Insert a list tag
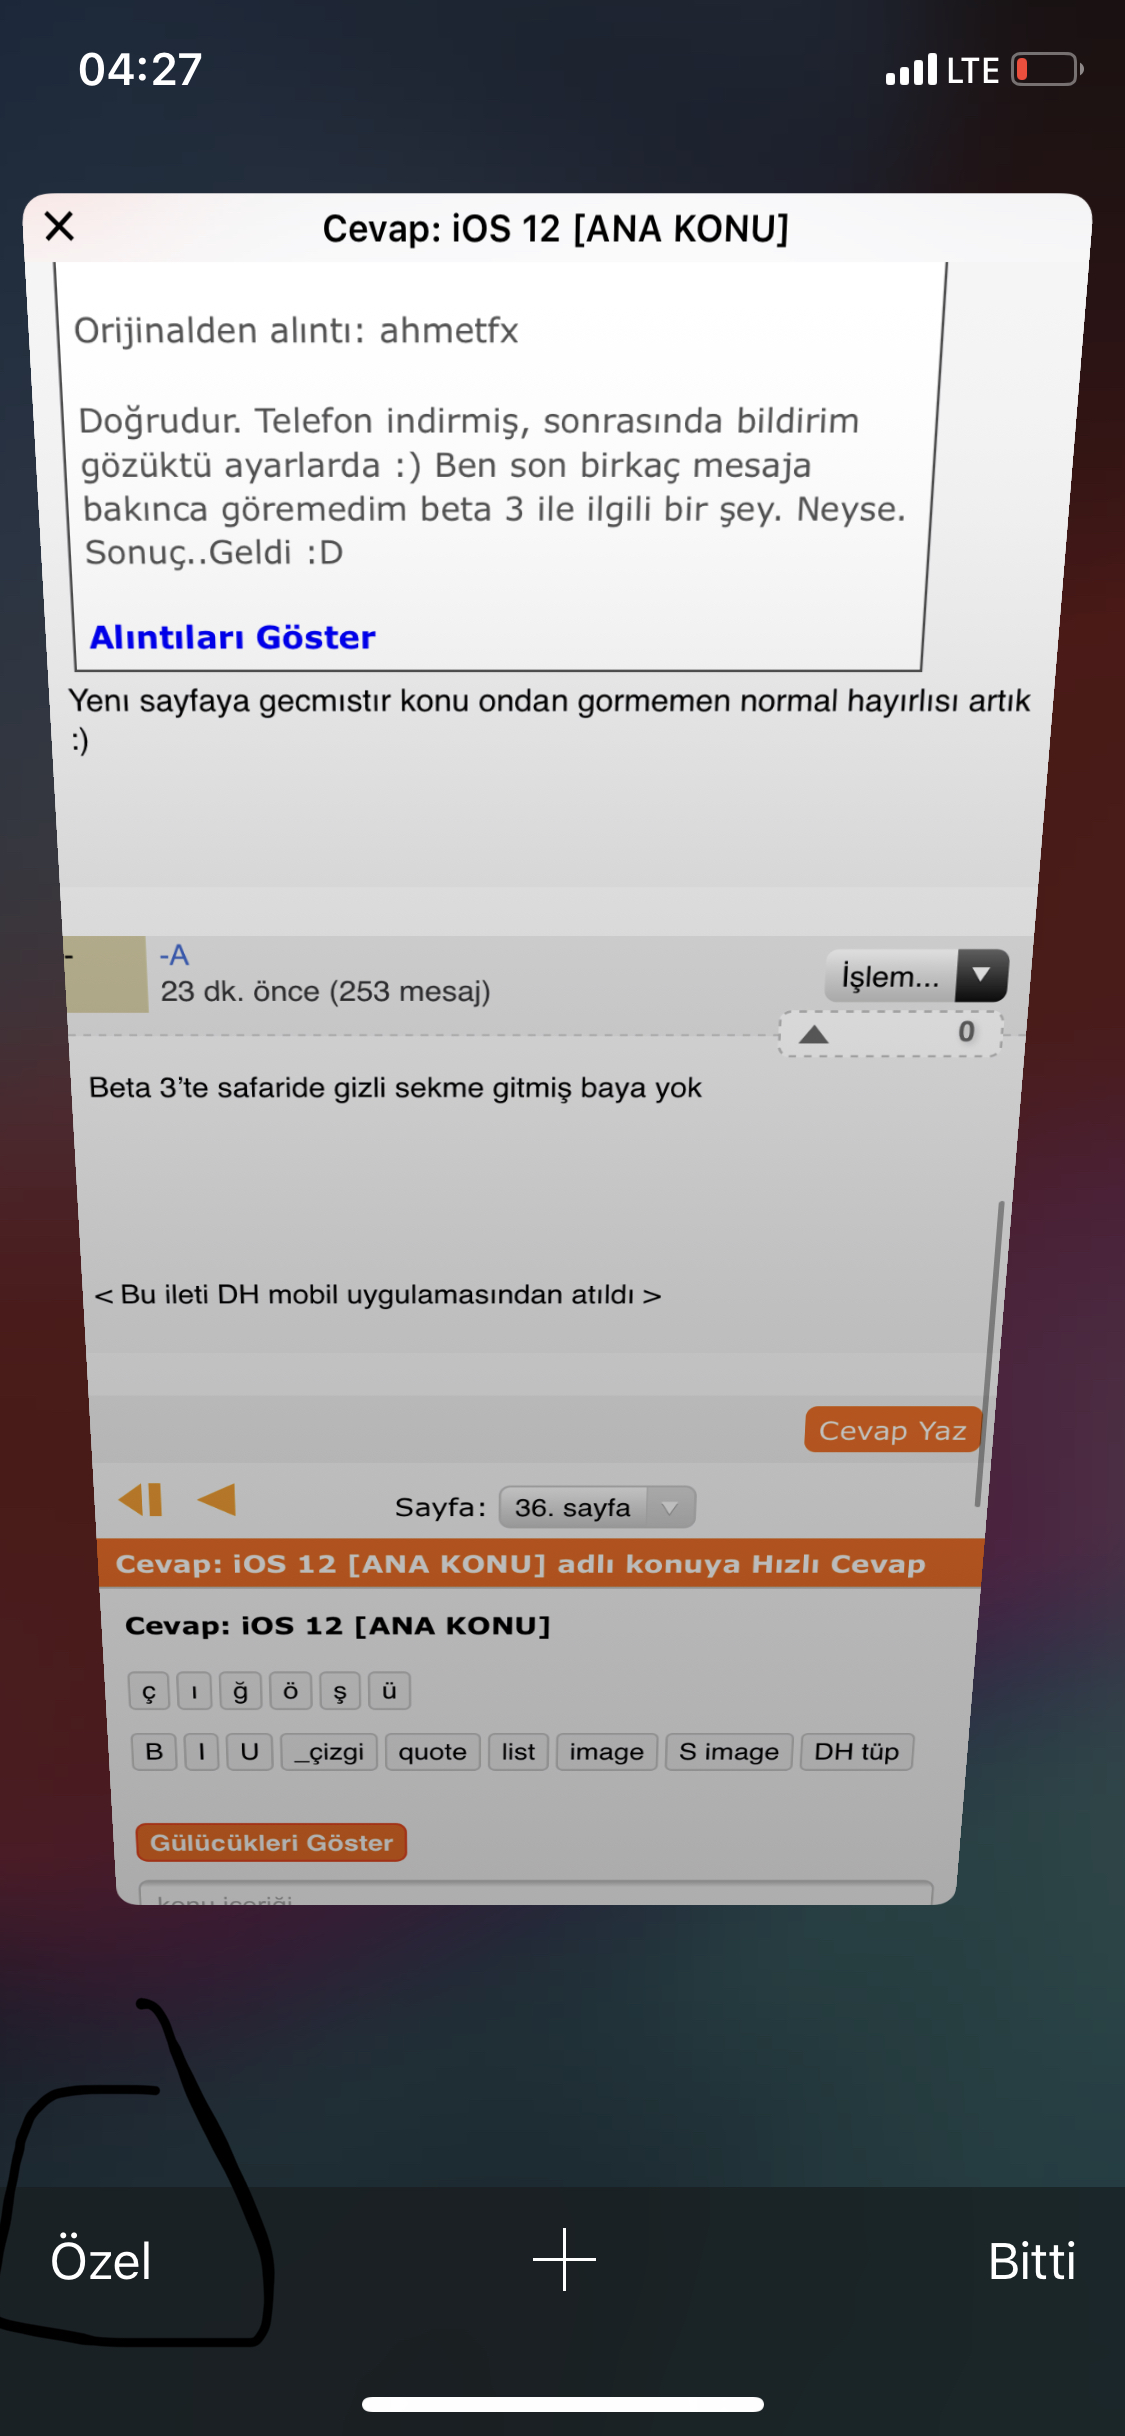1125x2436 pixels. click(518, 1752)
